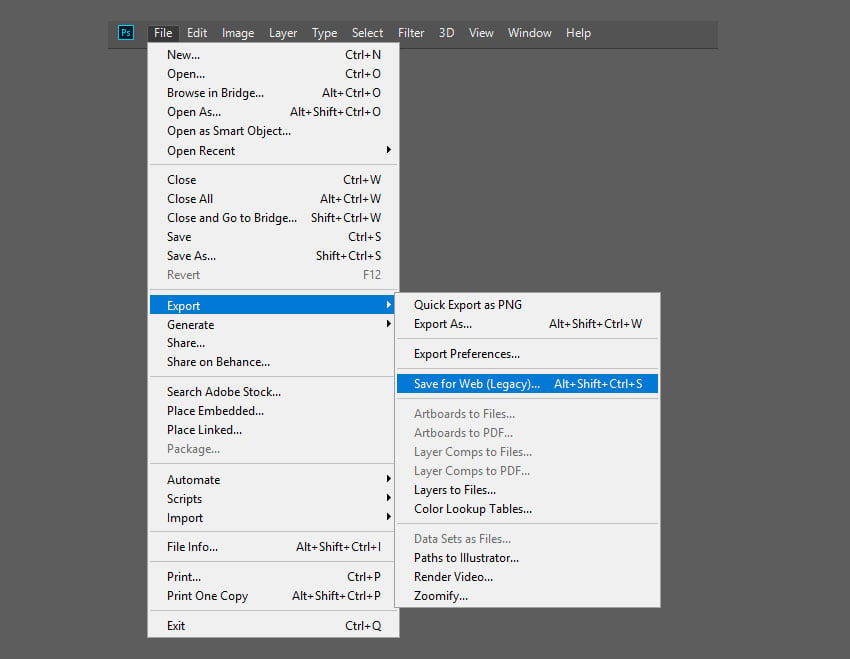
Task: Choose Color Lookup Tables...
Action: pos(527,508)
